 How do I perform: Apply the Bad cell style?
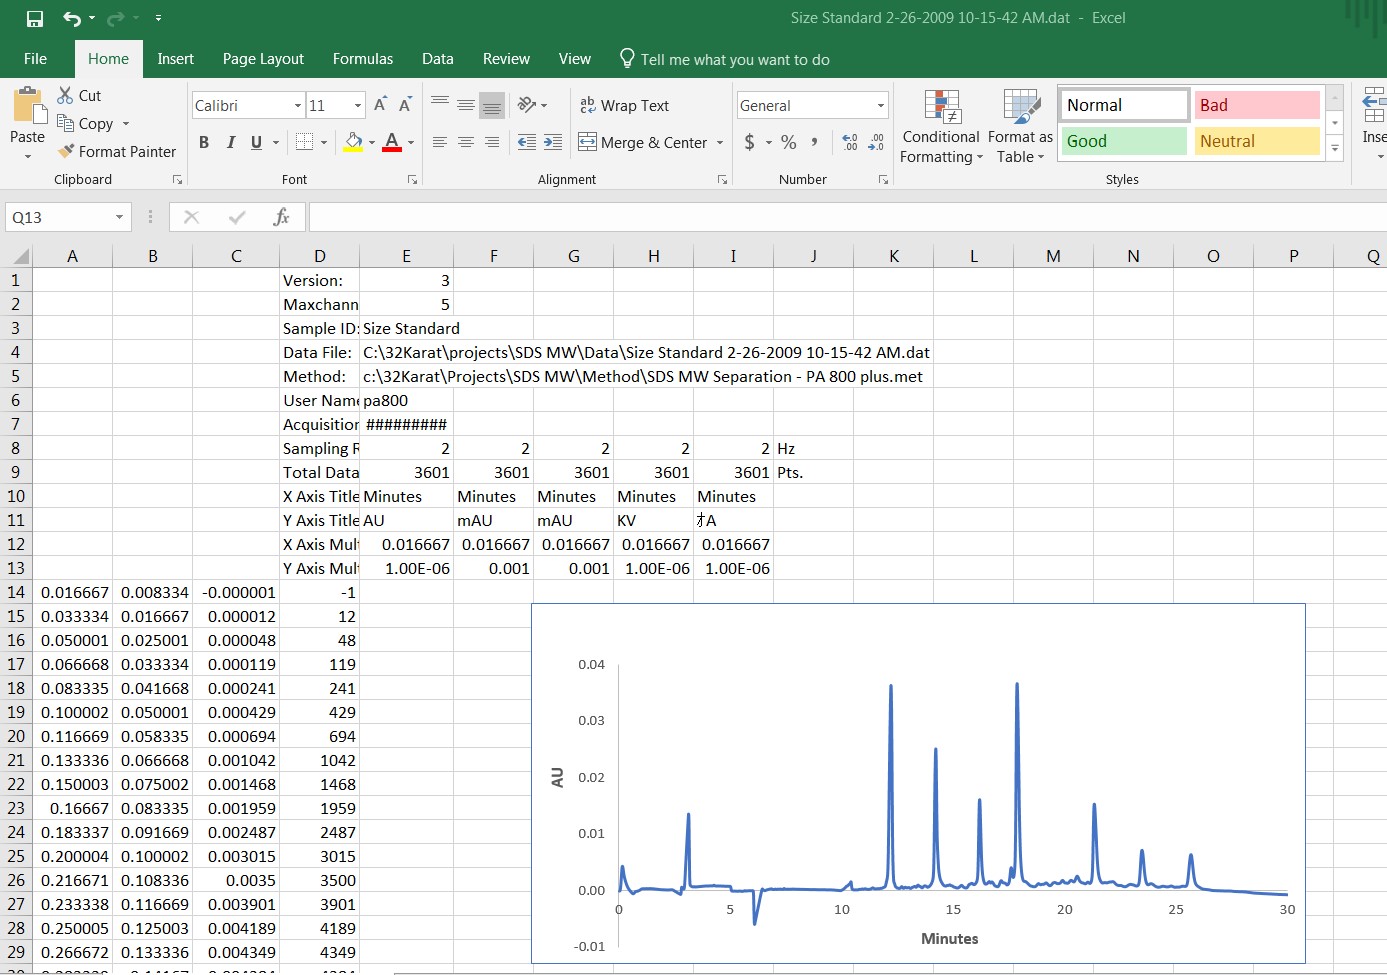pos(1257,105)
